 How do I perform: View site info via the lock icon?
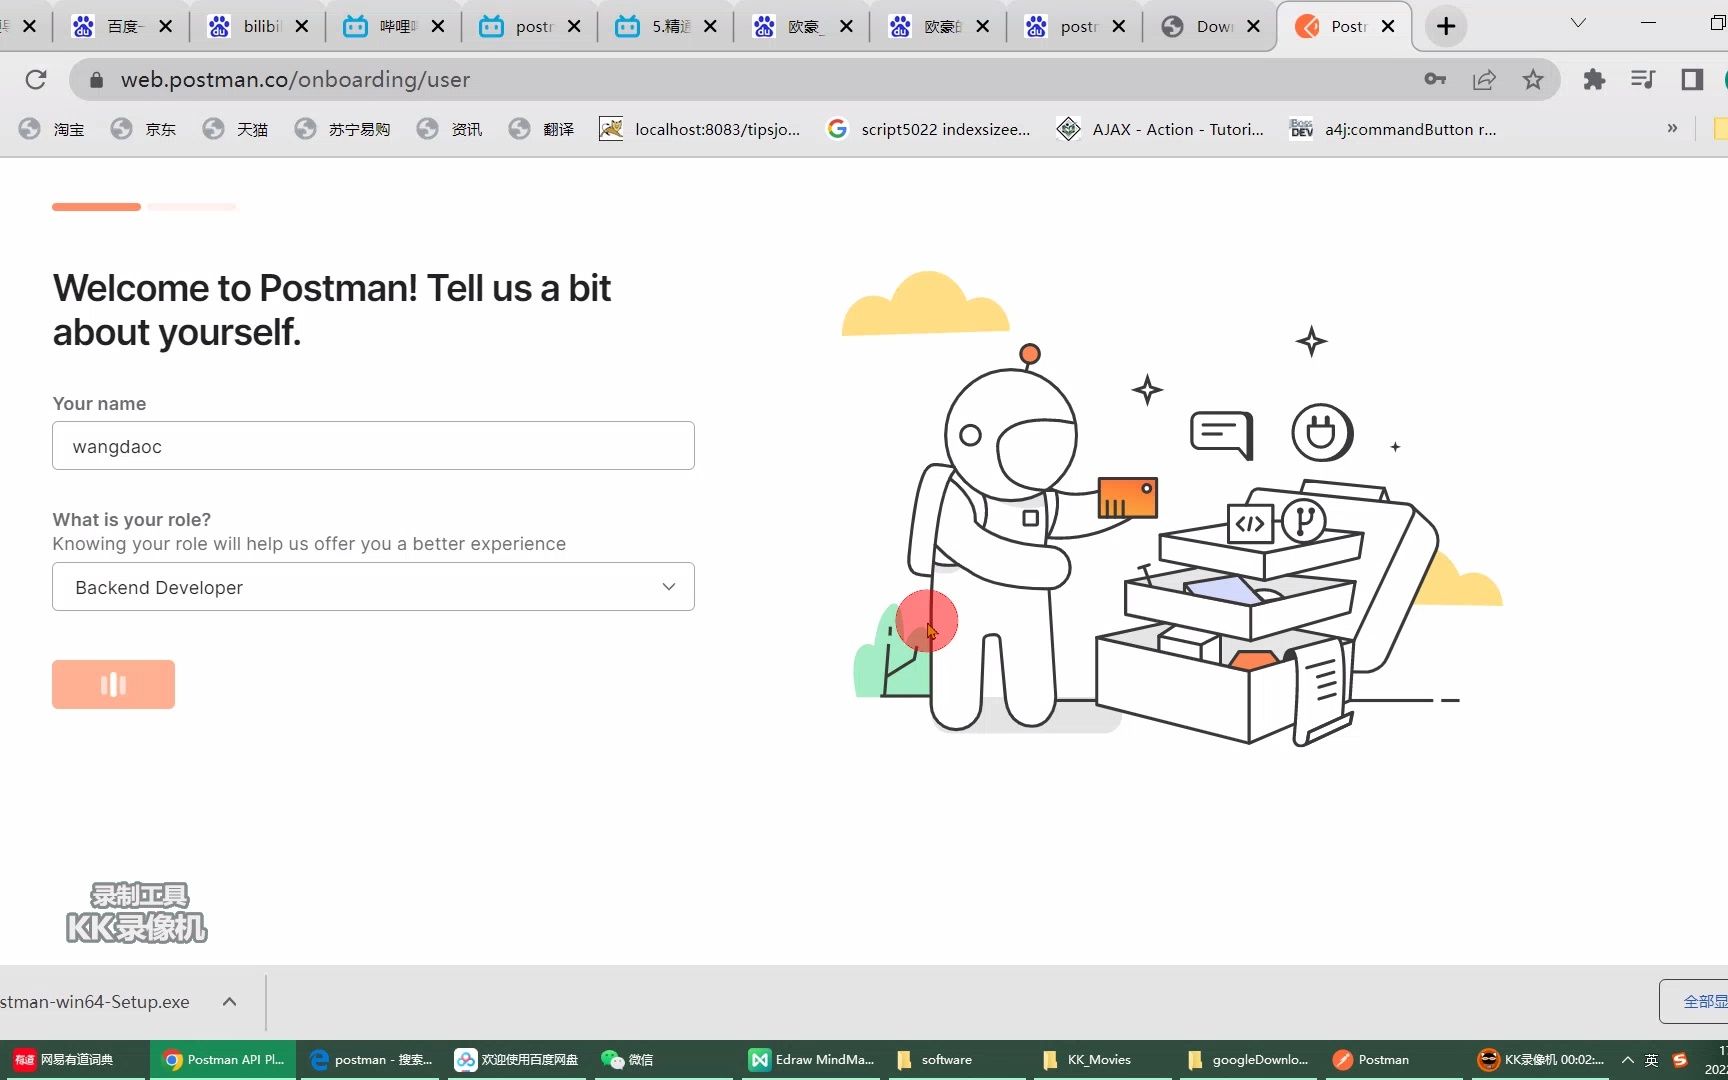click(x=96, y=79)
